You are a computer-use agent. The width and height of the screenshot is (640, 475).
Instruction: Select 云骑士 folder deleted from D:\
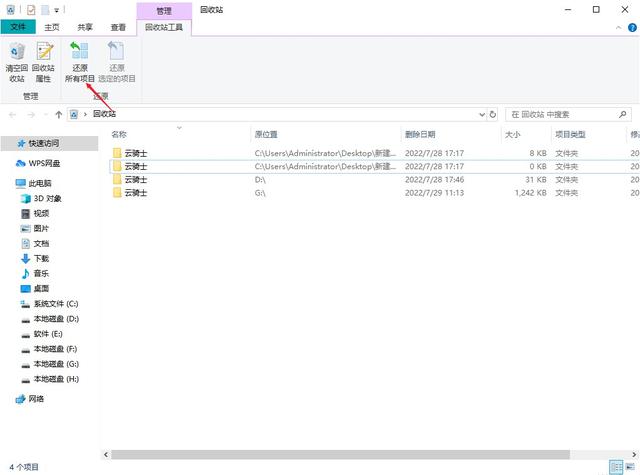(136, 180)
